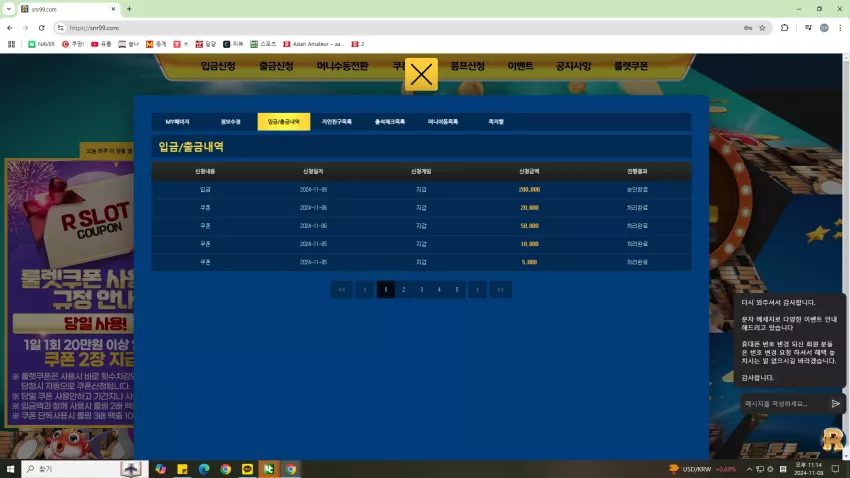Open the green sports bookmark
Viewport: 850px width, 478px height.
coord(263,44)
